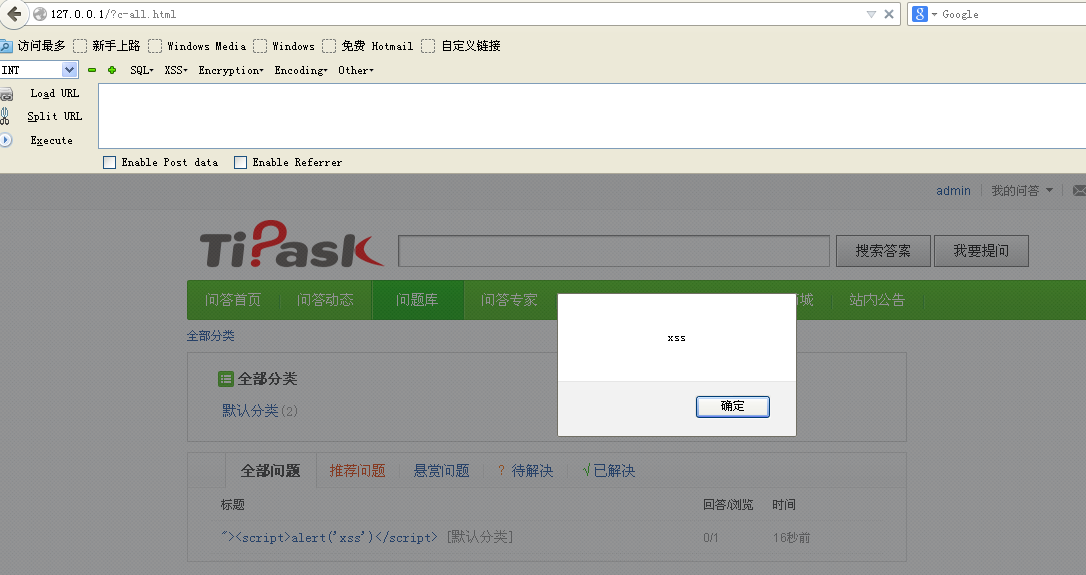Click the Tipask logo
The height and width of the screenshot is (575, 1086).
point(291,245)
